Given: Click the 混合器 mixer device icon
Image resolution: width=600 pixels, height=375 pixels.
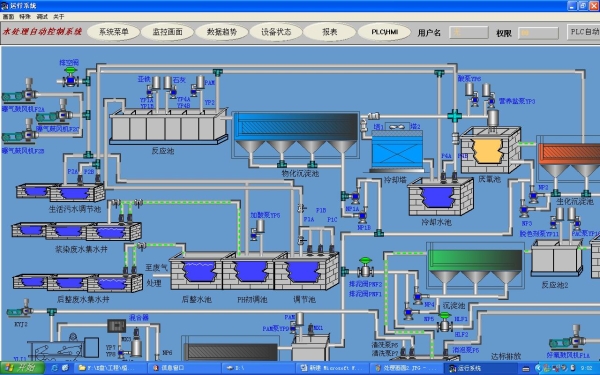Looking at the screenshot, I should 116,326.
